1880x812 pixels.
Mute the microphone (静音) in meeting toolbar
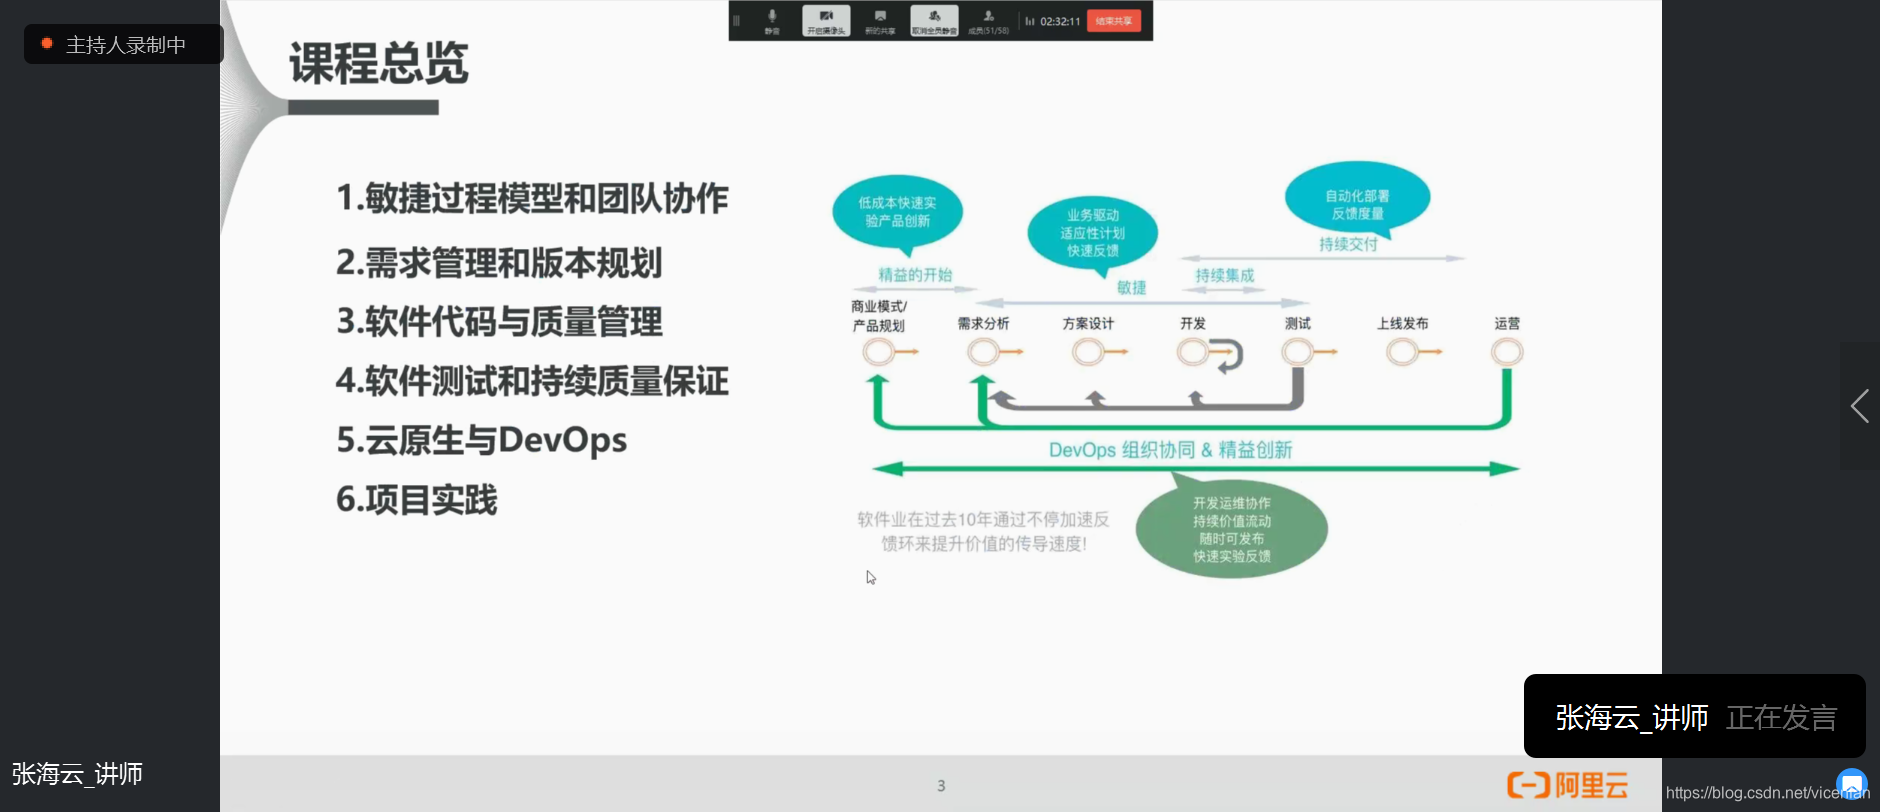(x=772, y=21)
